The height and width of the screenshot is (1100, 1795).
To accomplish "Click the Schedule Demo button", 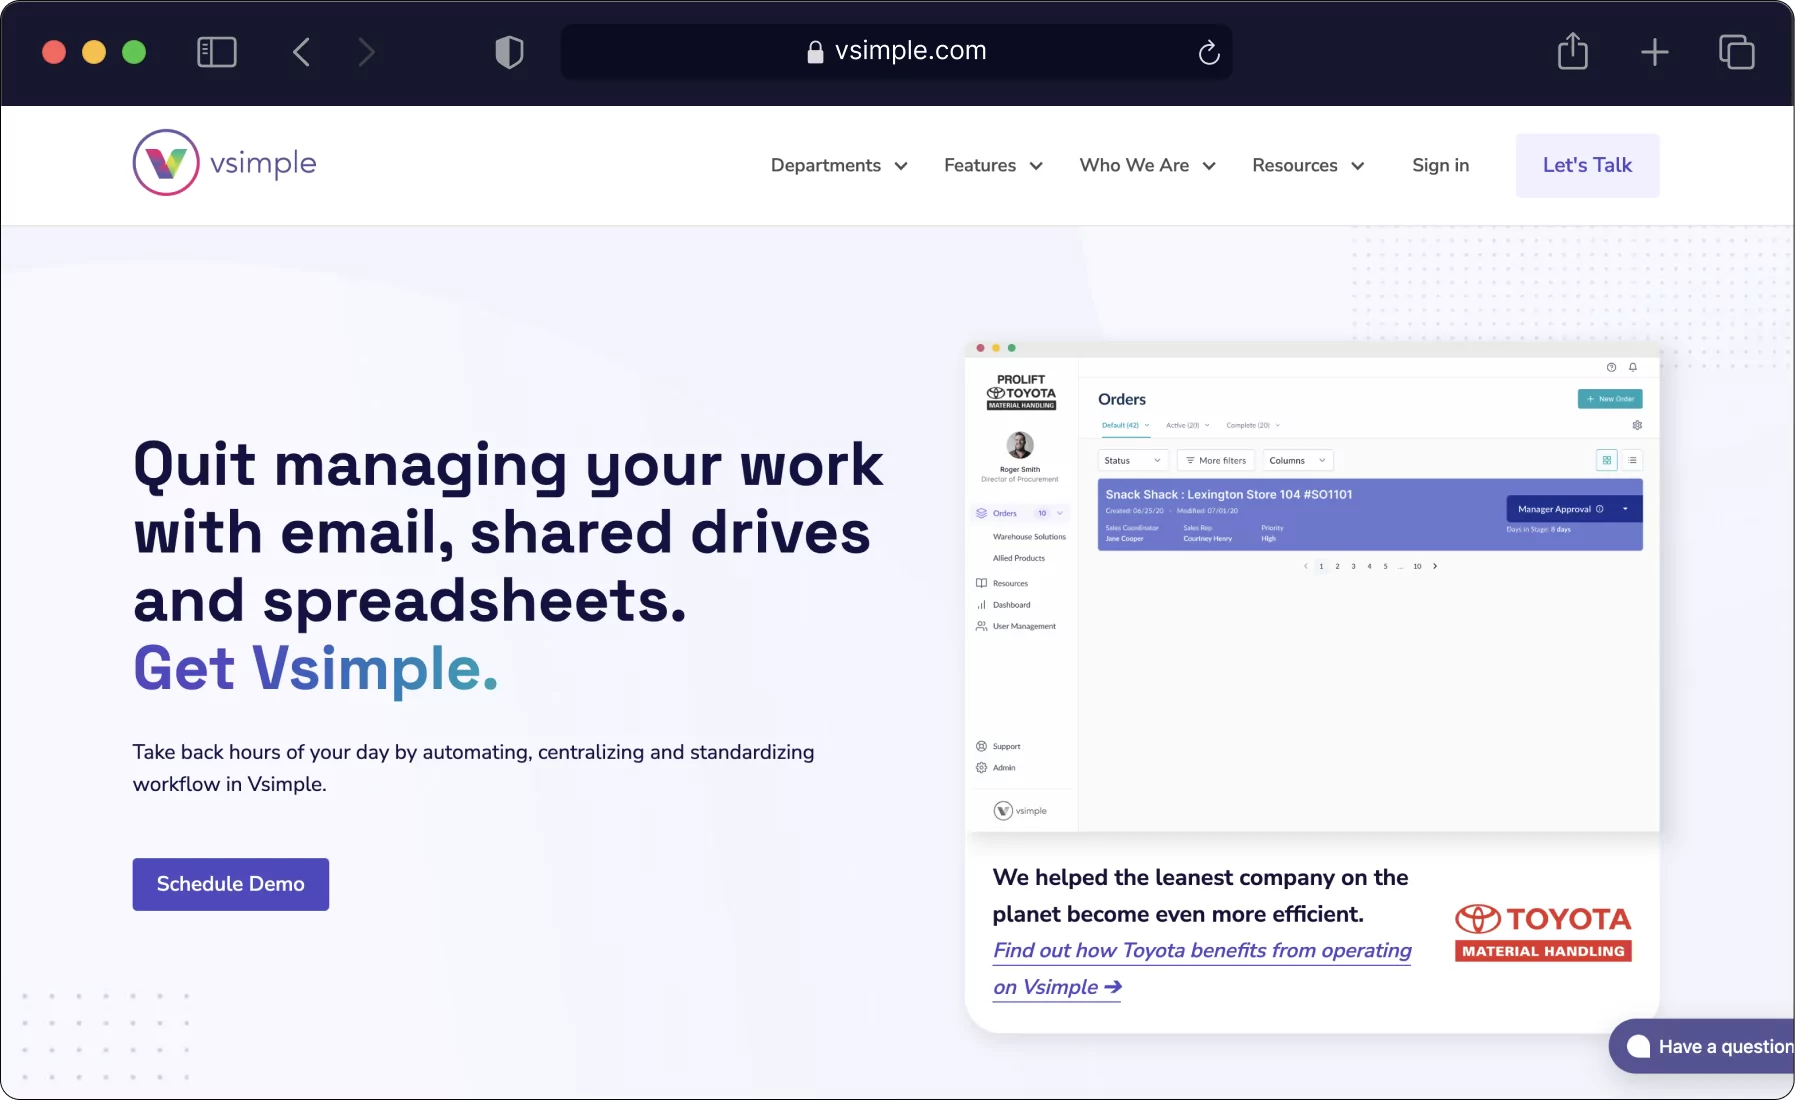I will point(231,884).
